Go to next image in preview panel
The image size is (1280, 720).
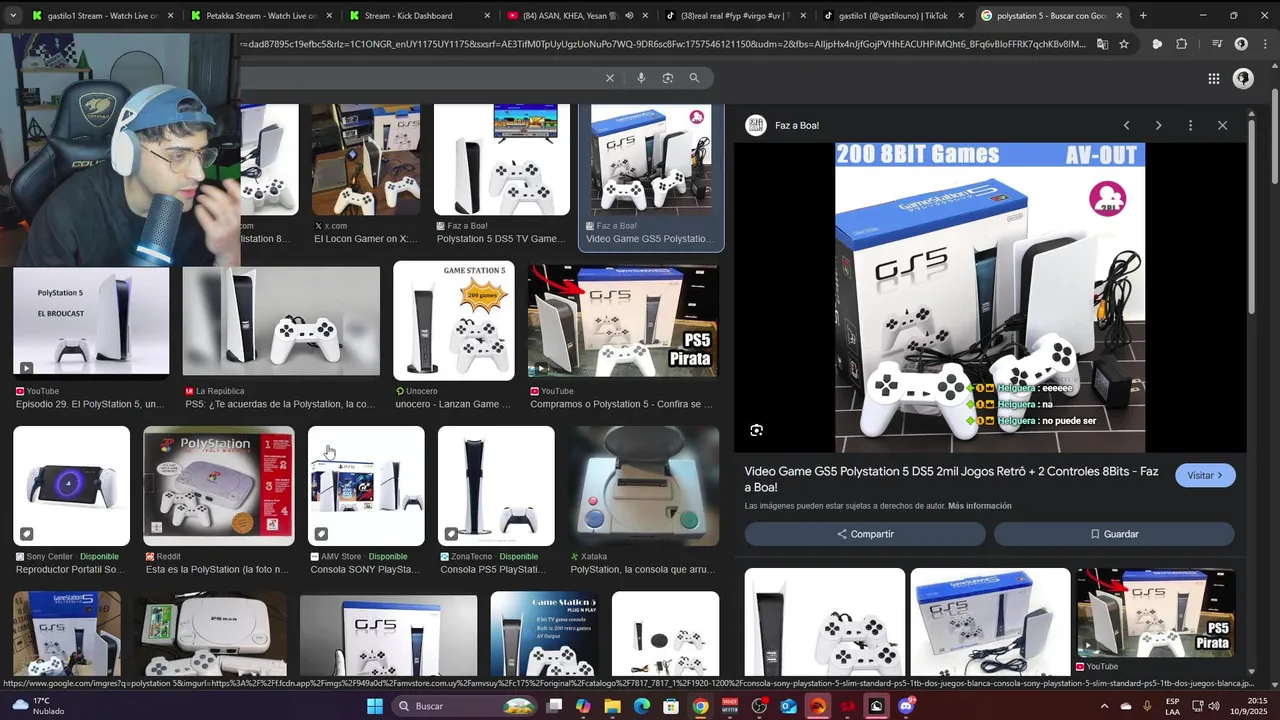coord(1158,125)
